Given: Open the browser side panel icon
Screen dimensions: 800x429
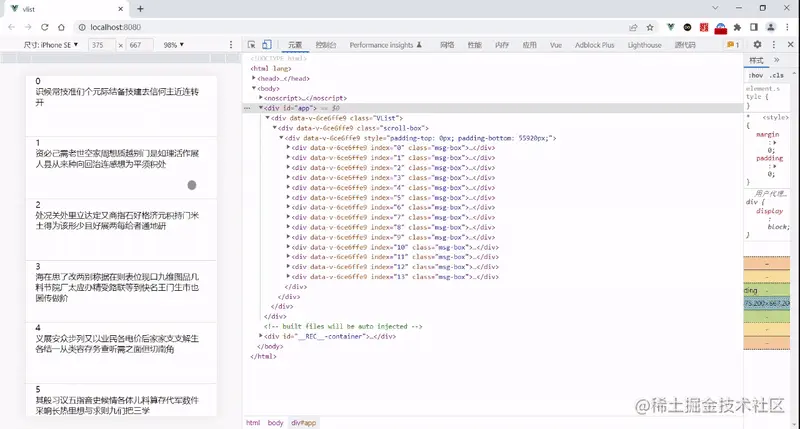Looking at the screenshot, I should tap(754, 27).
